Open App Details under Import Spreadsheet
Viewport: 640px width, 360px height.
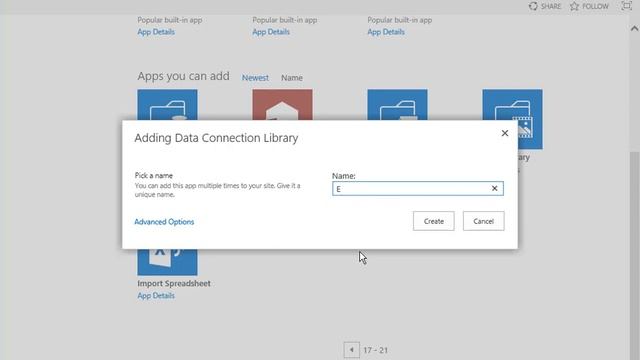click(156, 296)
